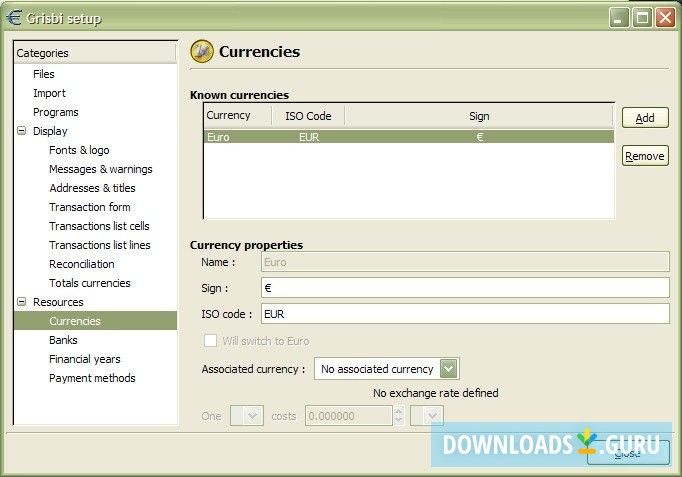
Task: Collapse the Display tree node
Action: 21,130
